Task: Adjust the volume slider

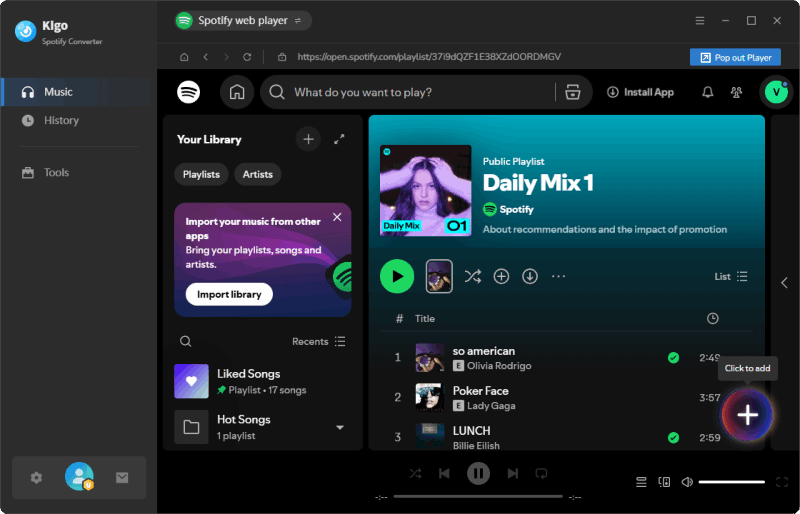Action: [732, 482]
